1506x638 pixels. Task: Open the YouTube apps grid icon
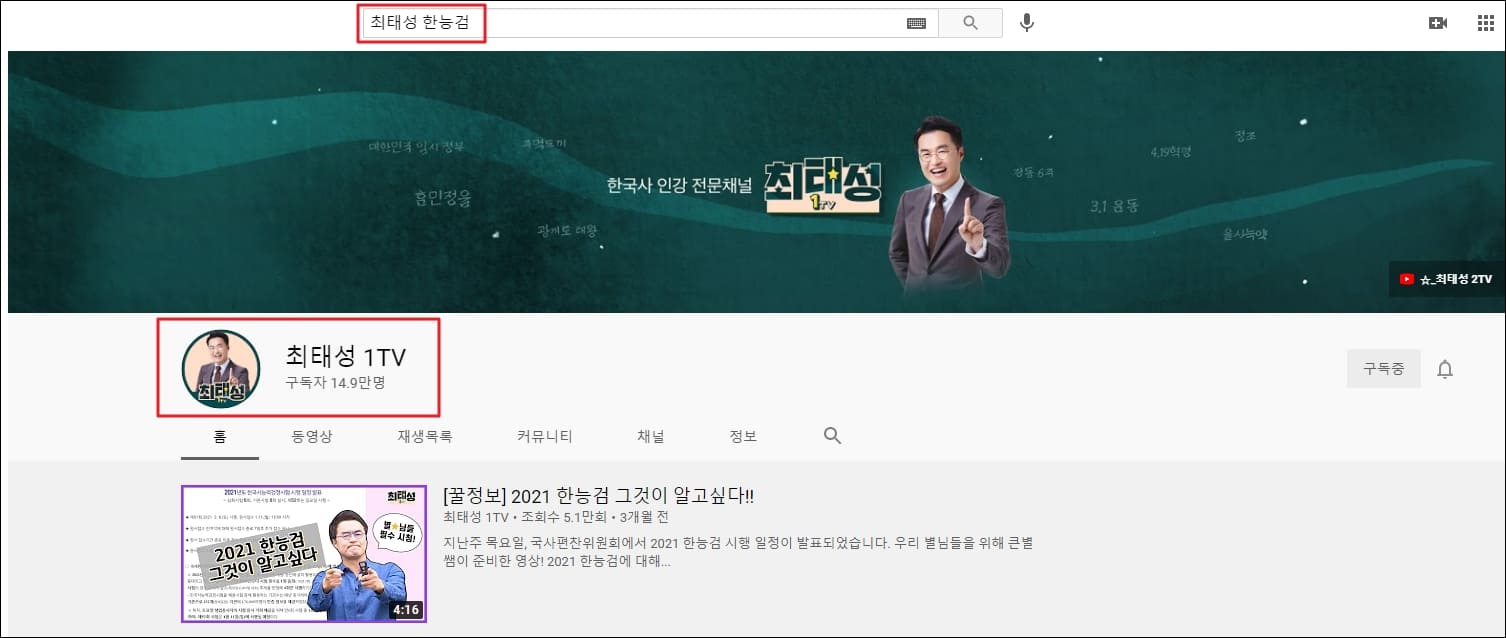point(1485,23)
